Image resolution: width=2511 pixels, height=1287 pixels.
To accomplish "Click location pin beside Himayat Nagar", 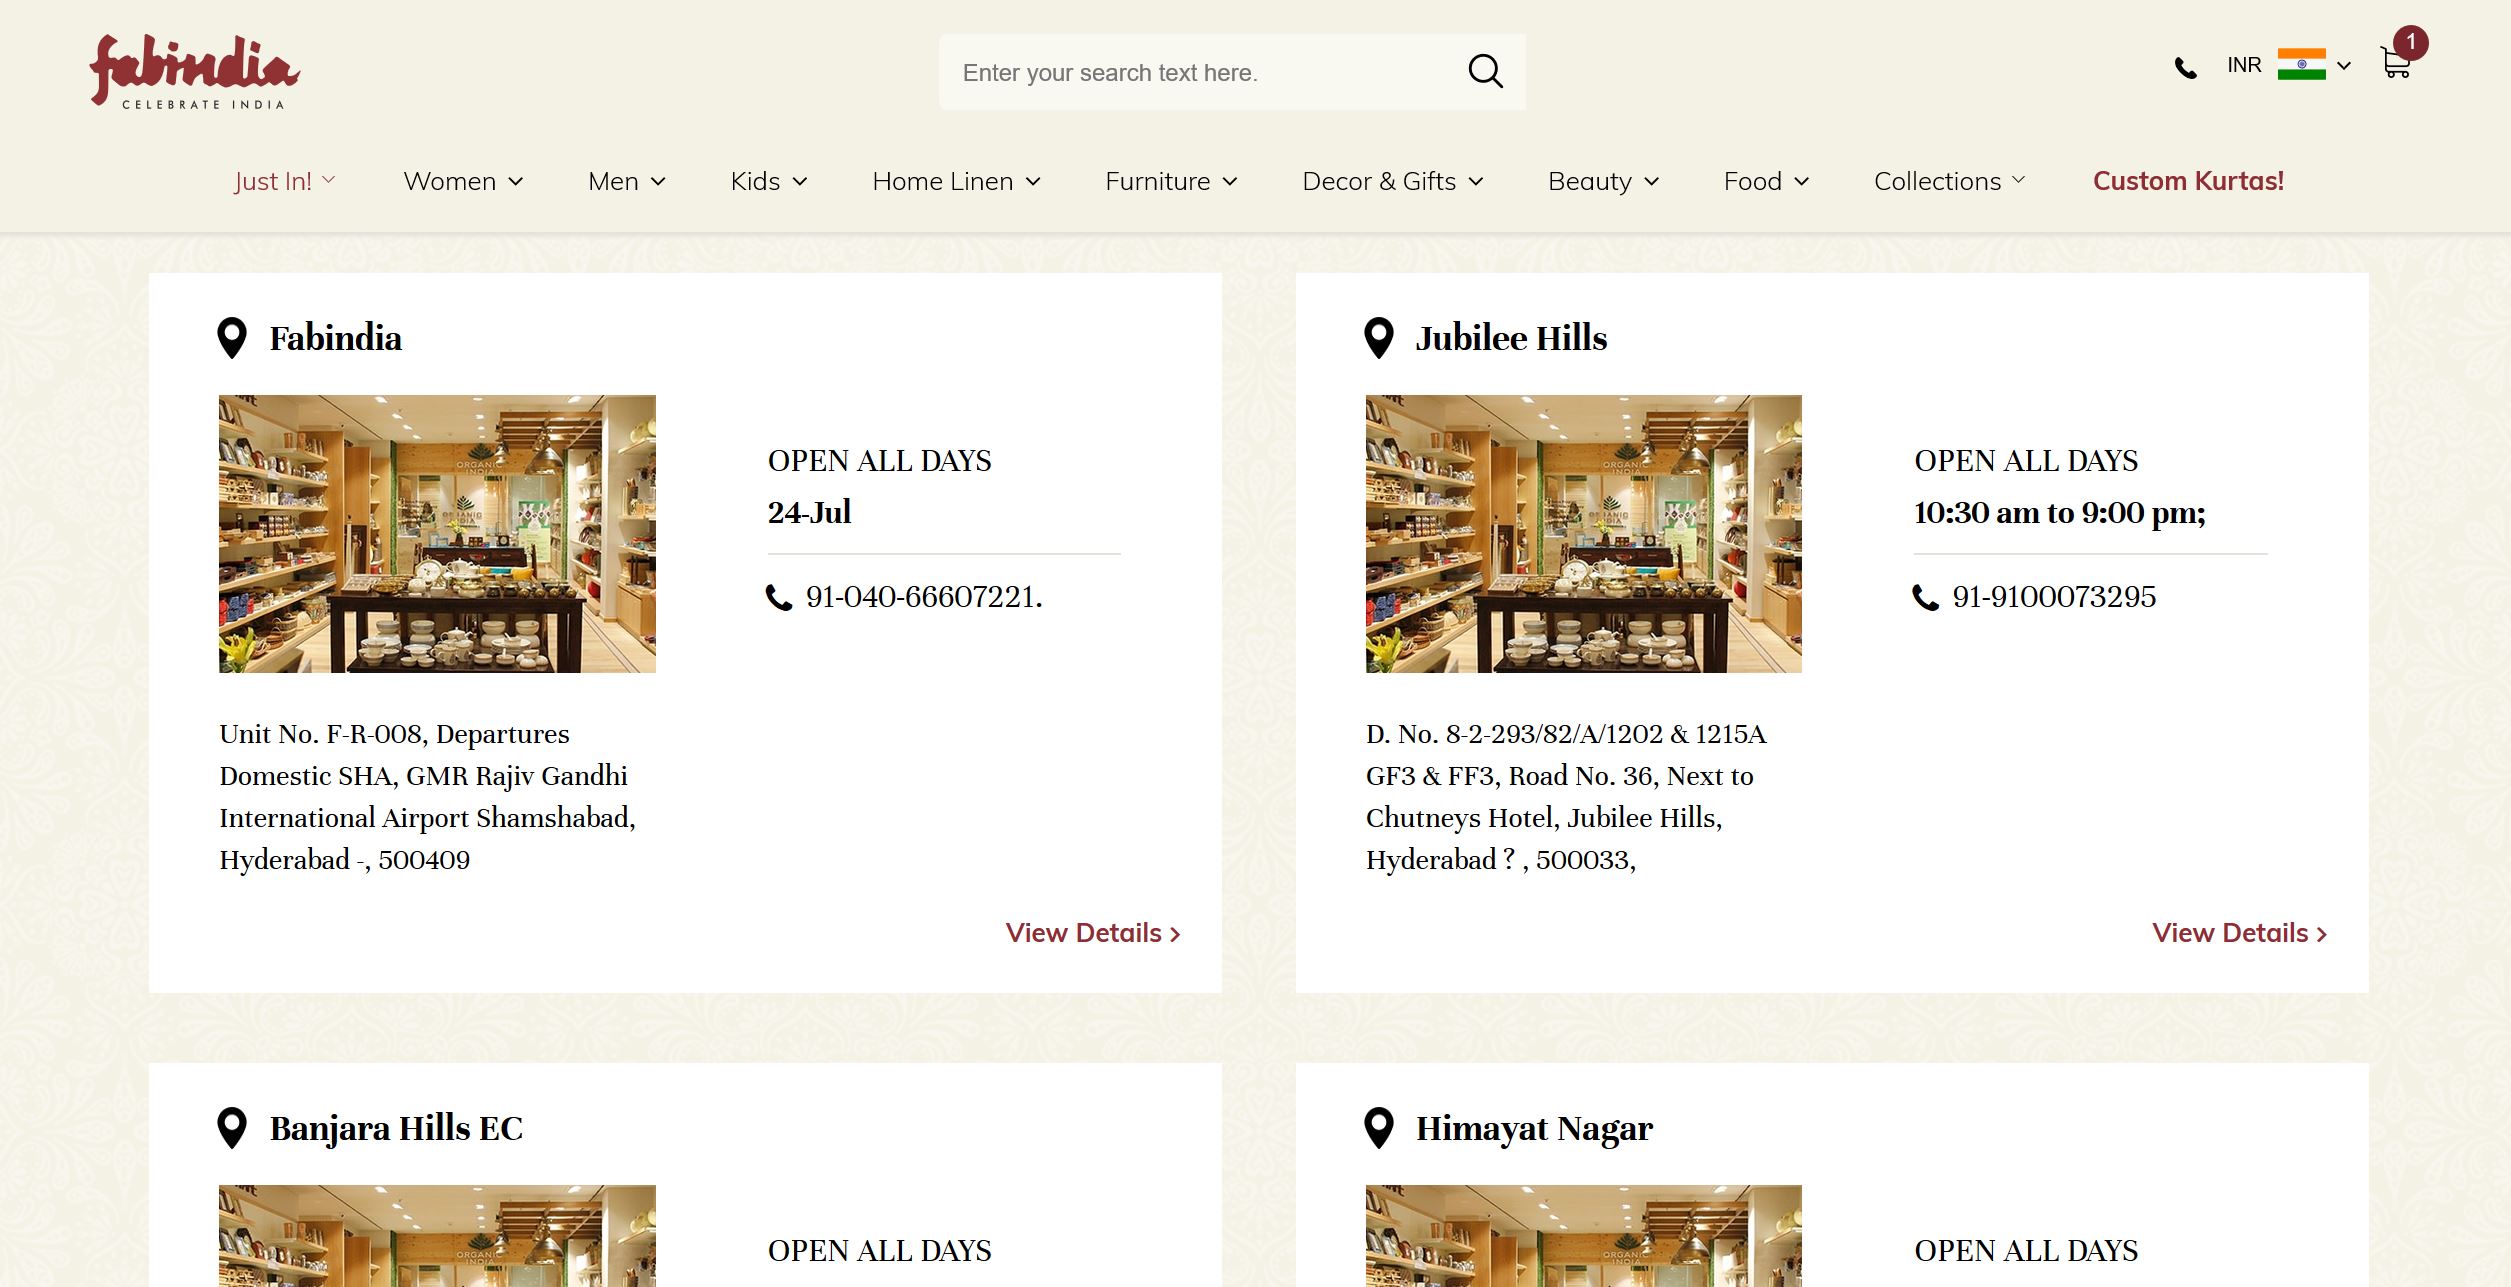I will (1379, 1128).
